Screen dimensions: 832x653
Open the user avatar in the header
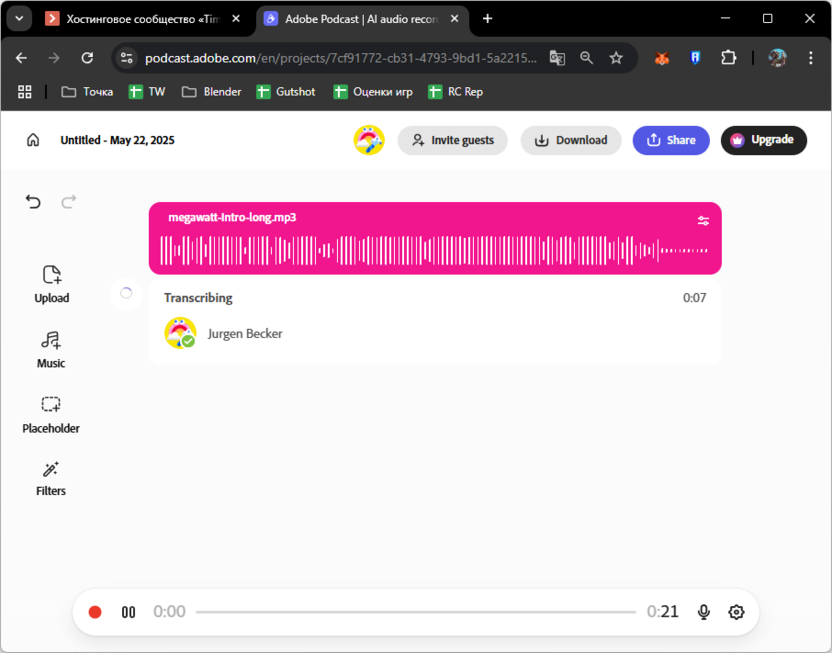pyautogui.click(x=369, y=140)
